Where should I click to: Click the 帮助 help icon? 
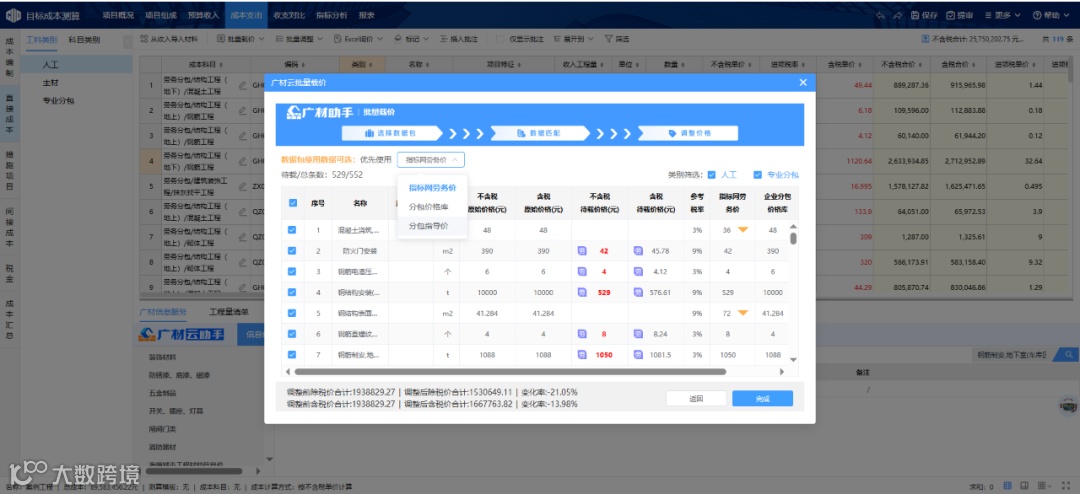[1037, 14]
